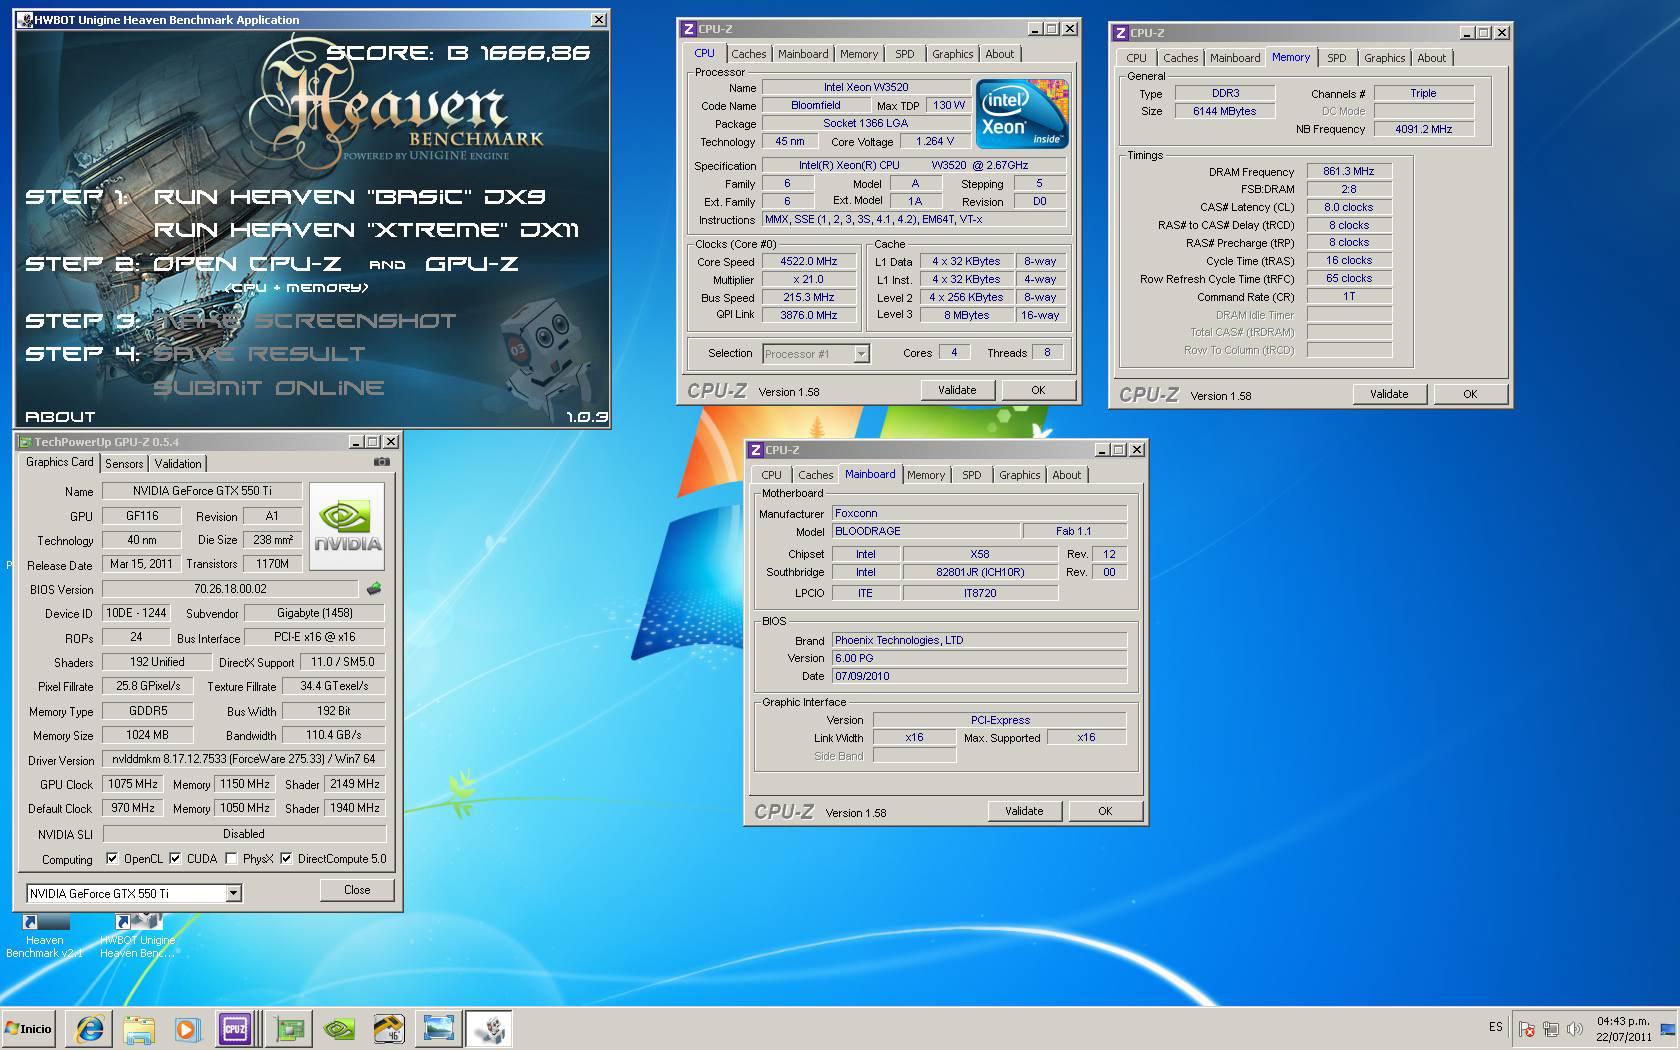The width and height of the screenshot is (1680, 1050).
Task: Click the NVIDIA logo in GPU-Z
Action: click(347, 526)
